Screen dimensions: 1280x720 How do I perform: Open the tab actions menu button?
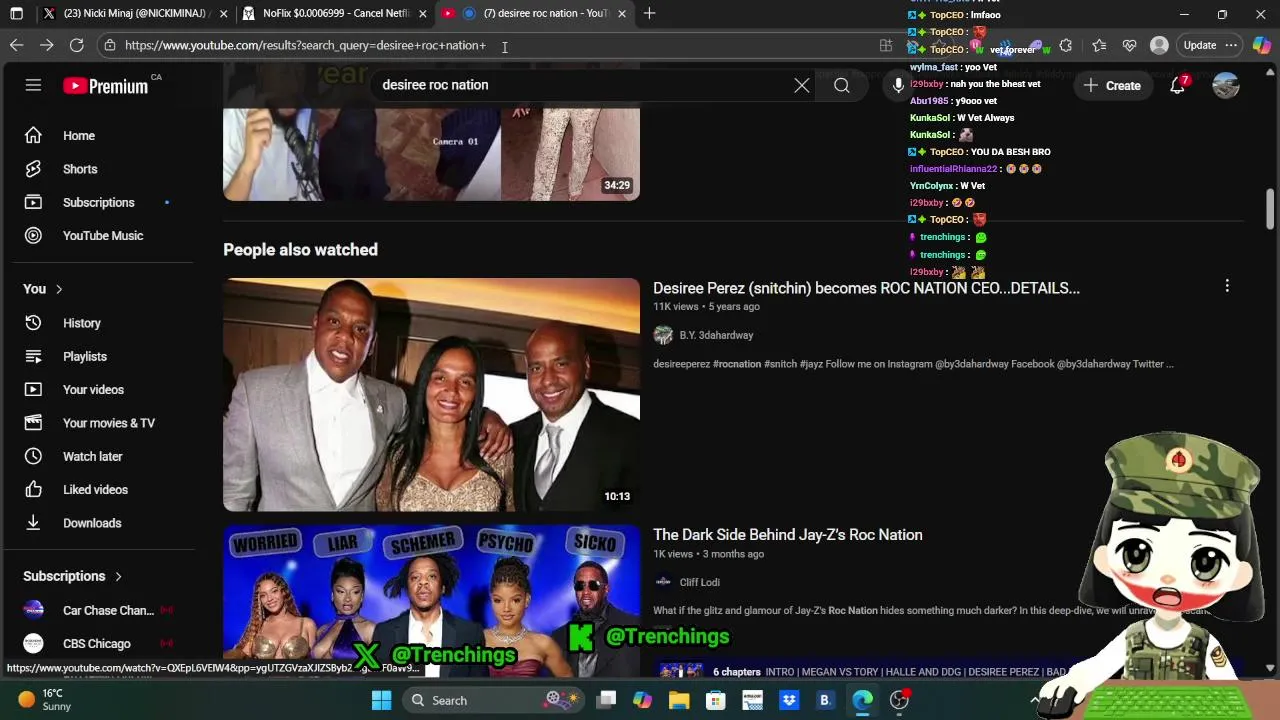coord(16,14)
